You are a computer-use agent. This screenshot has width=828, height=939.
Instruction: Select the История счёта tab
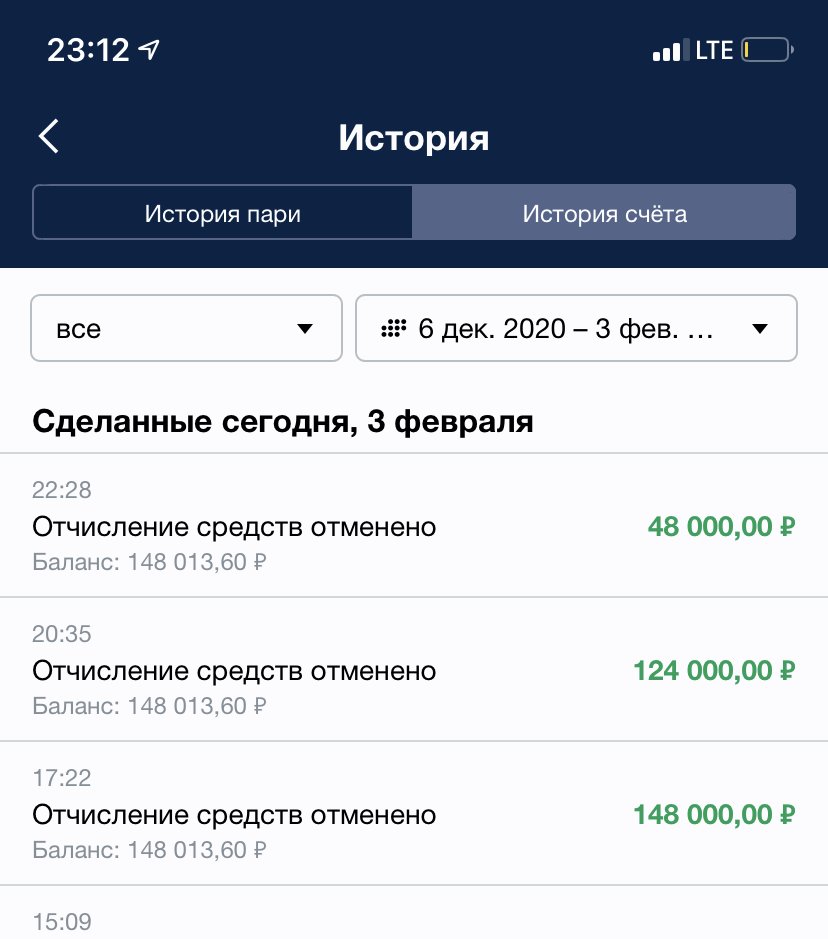(x=604, y=213)
